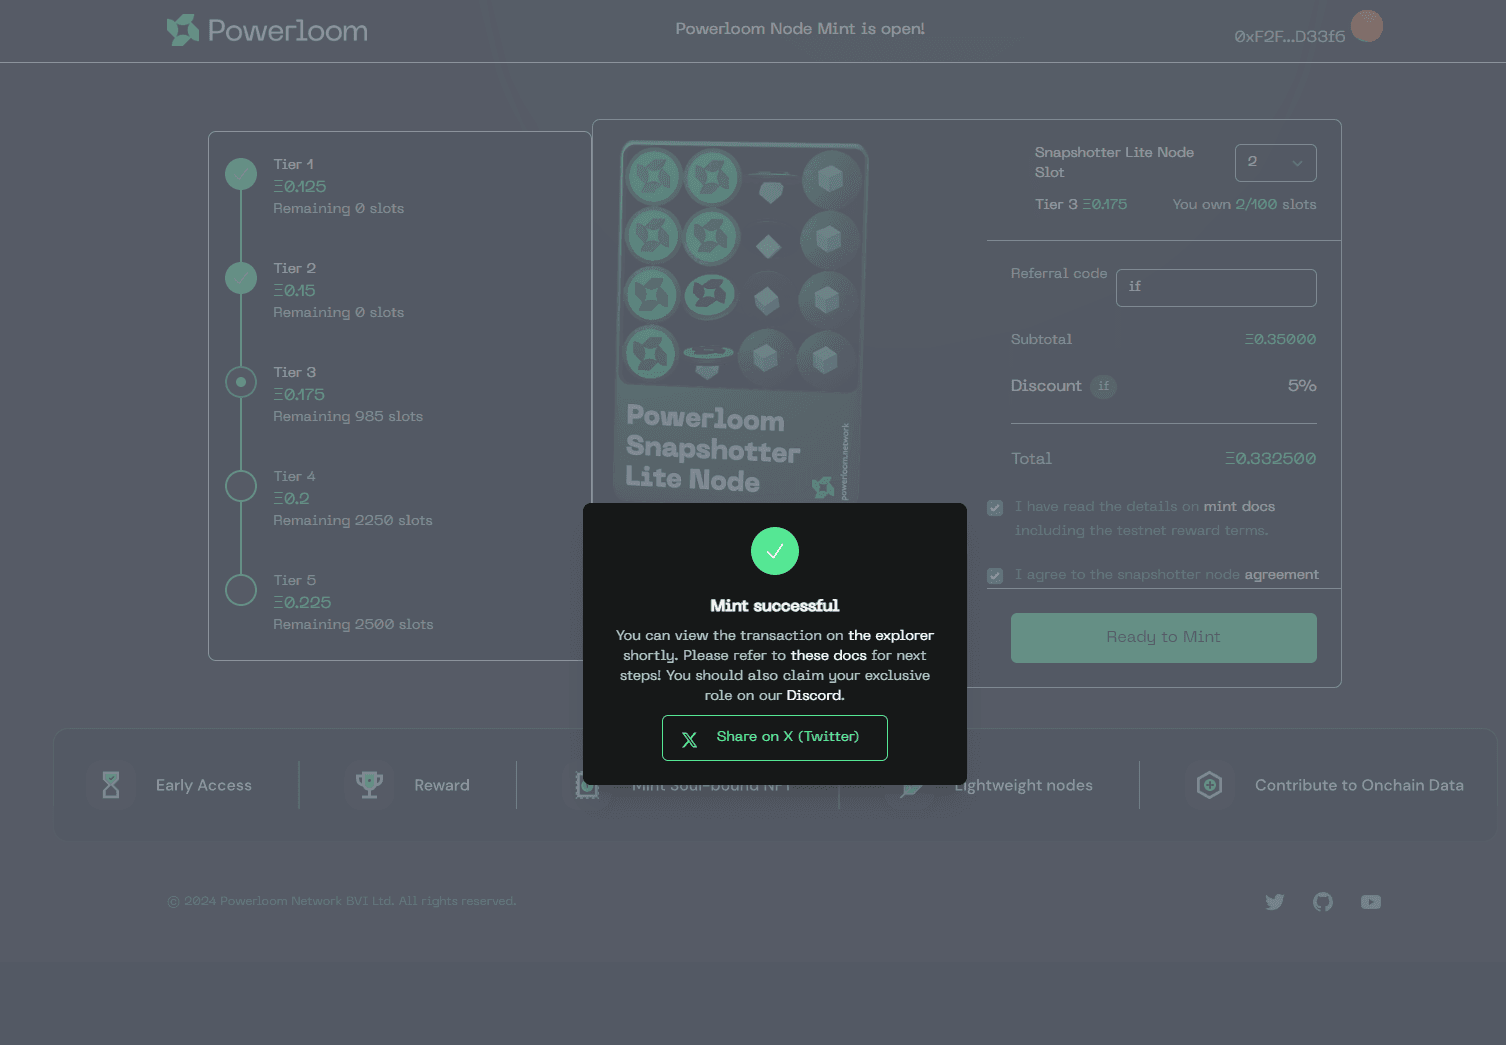Click the Contribute to Onchain Data hexagon icon

[1209, 785]
